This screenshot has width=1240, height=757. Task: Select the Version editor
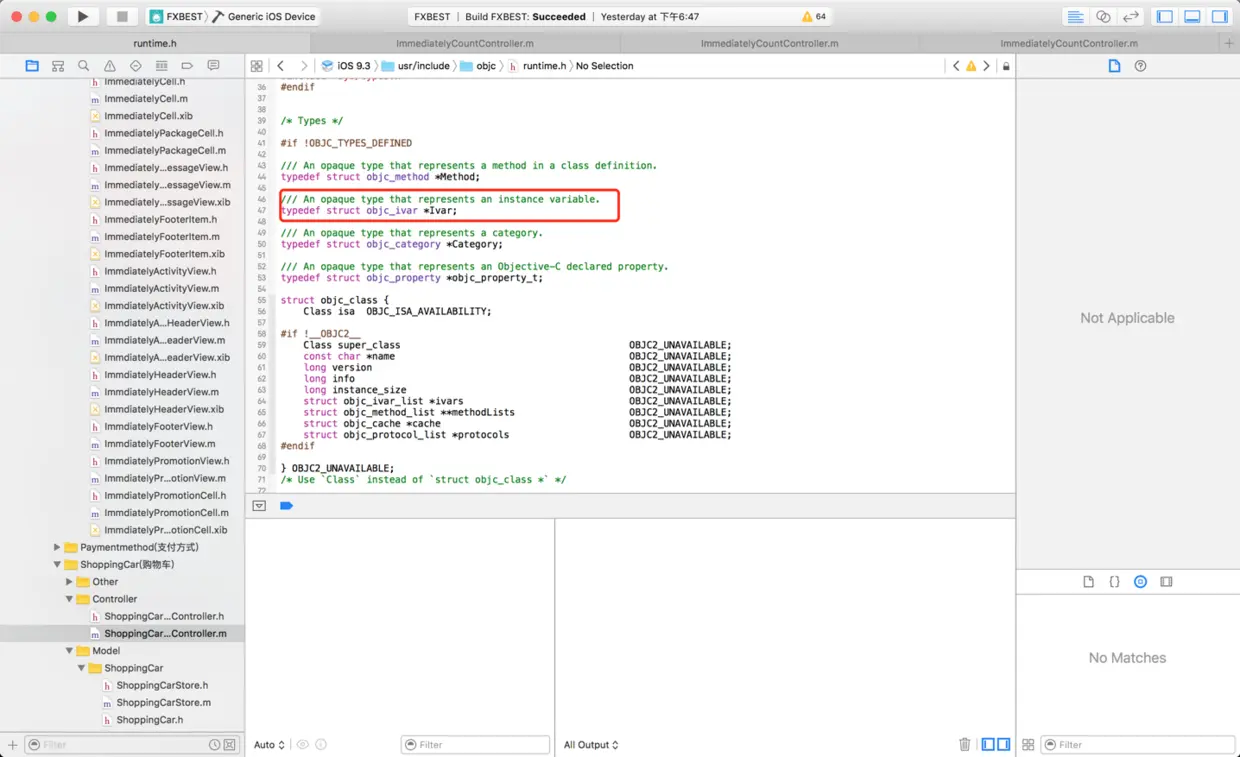(1131, 17)
